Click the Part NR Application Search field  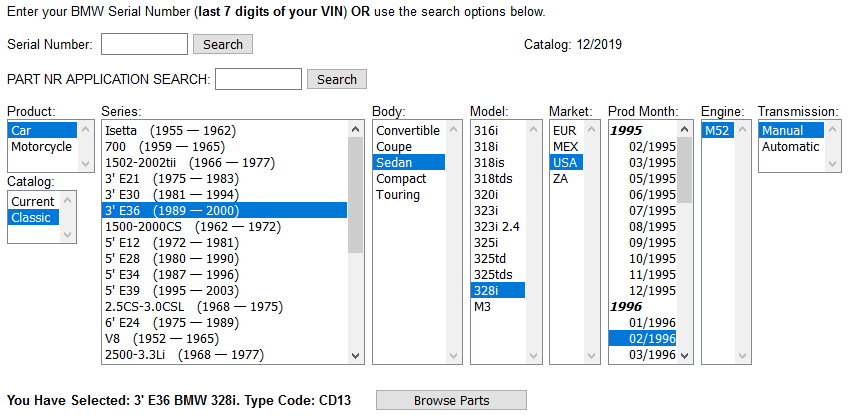coord(258,79)
